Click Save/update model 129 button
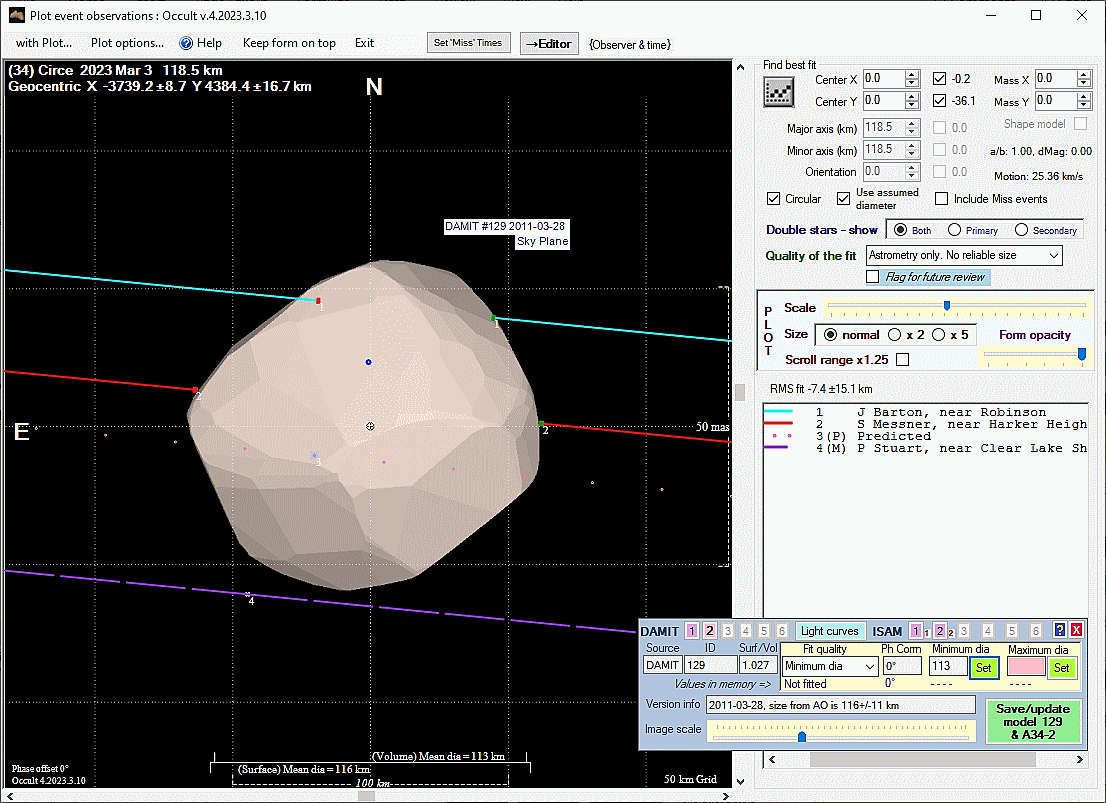1106x803 pixels. coord(1033,721)
